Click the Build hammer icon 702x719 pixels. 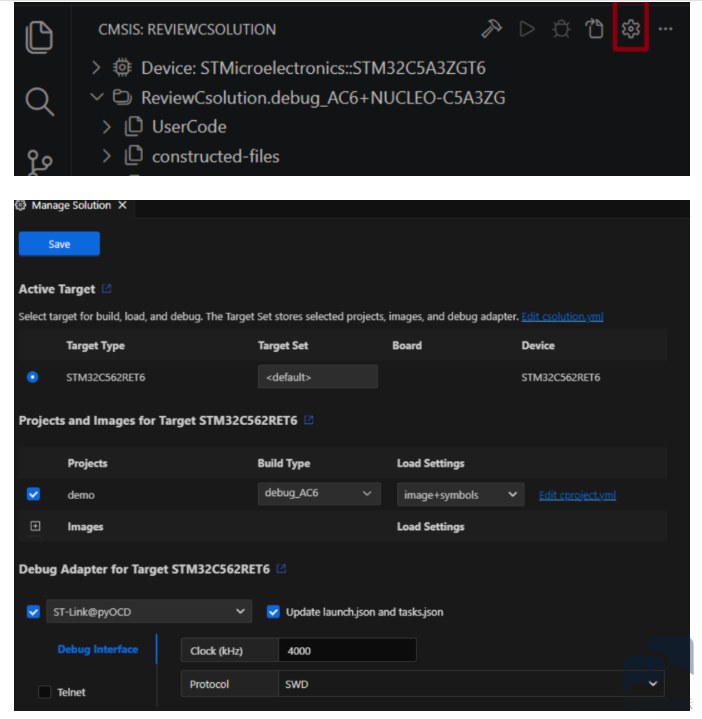pos(492,29)
